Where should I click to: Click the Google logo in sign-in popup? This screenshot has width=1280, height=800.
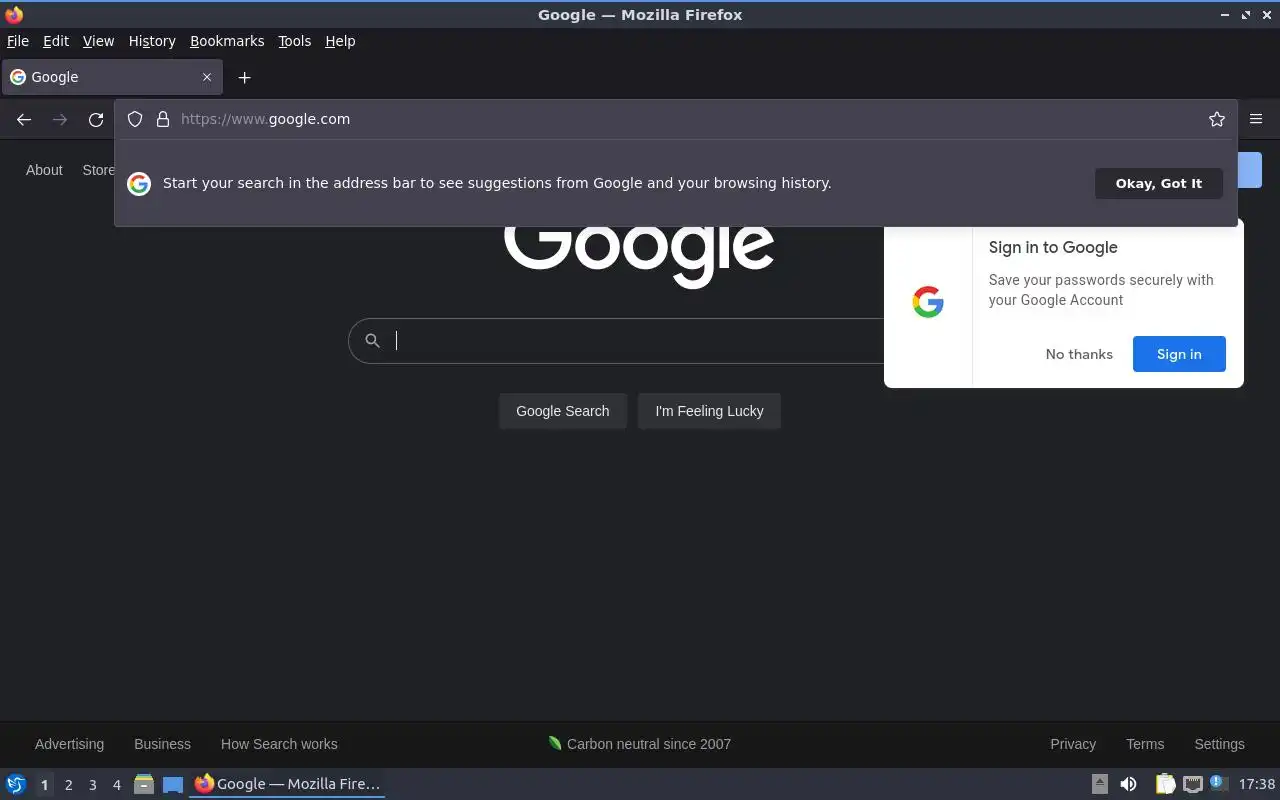point(928,302)
